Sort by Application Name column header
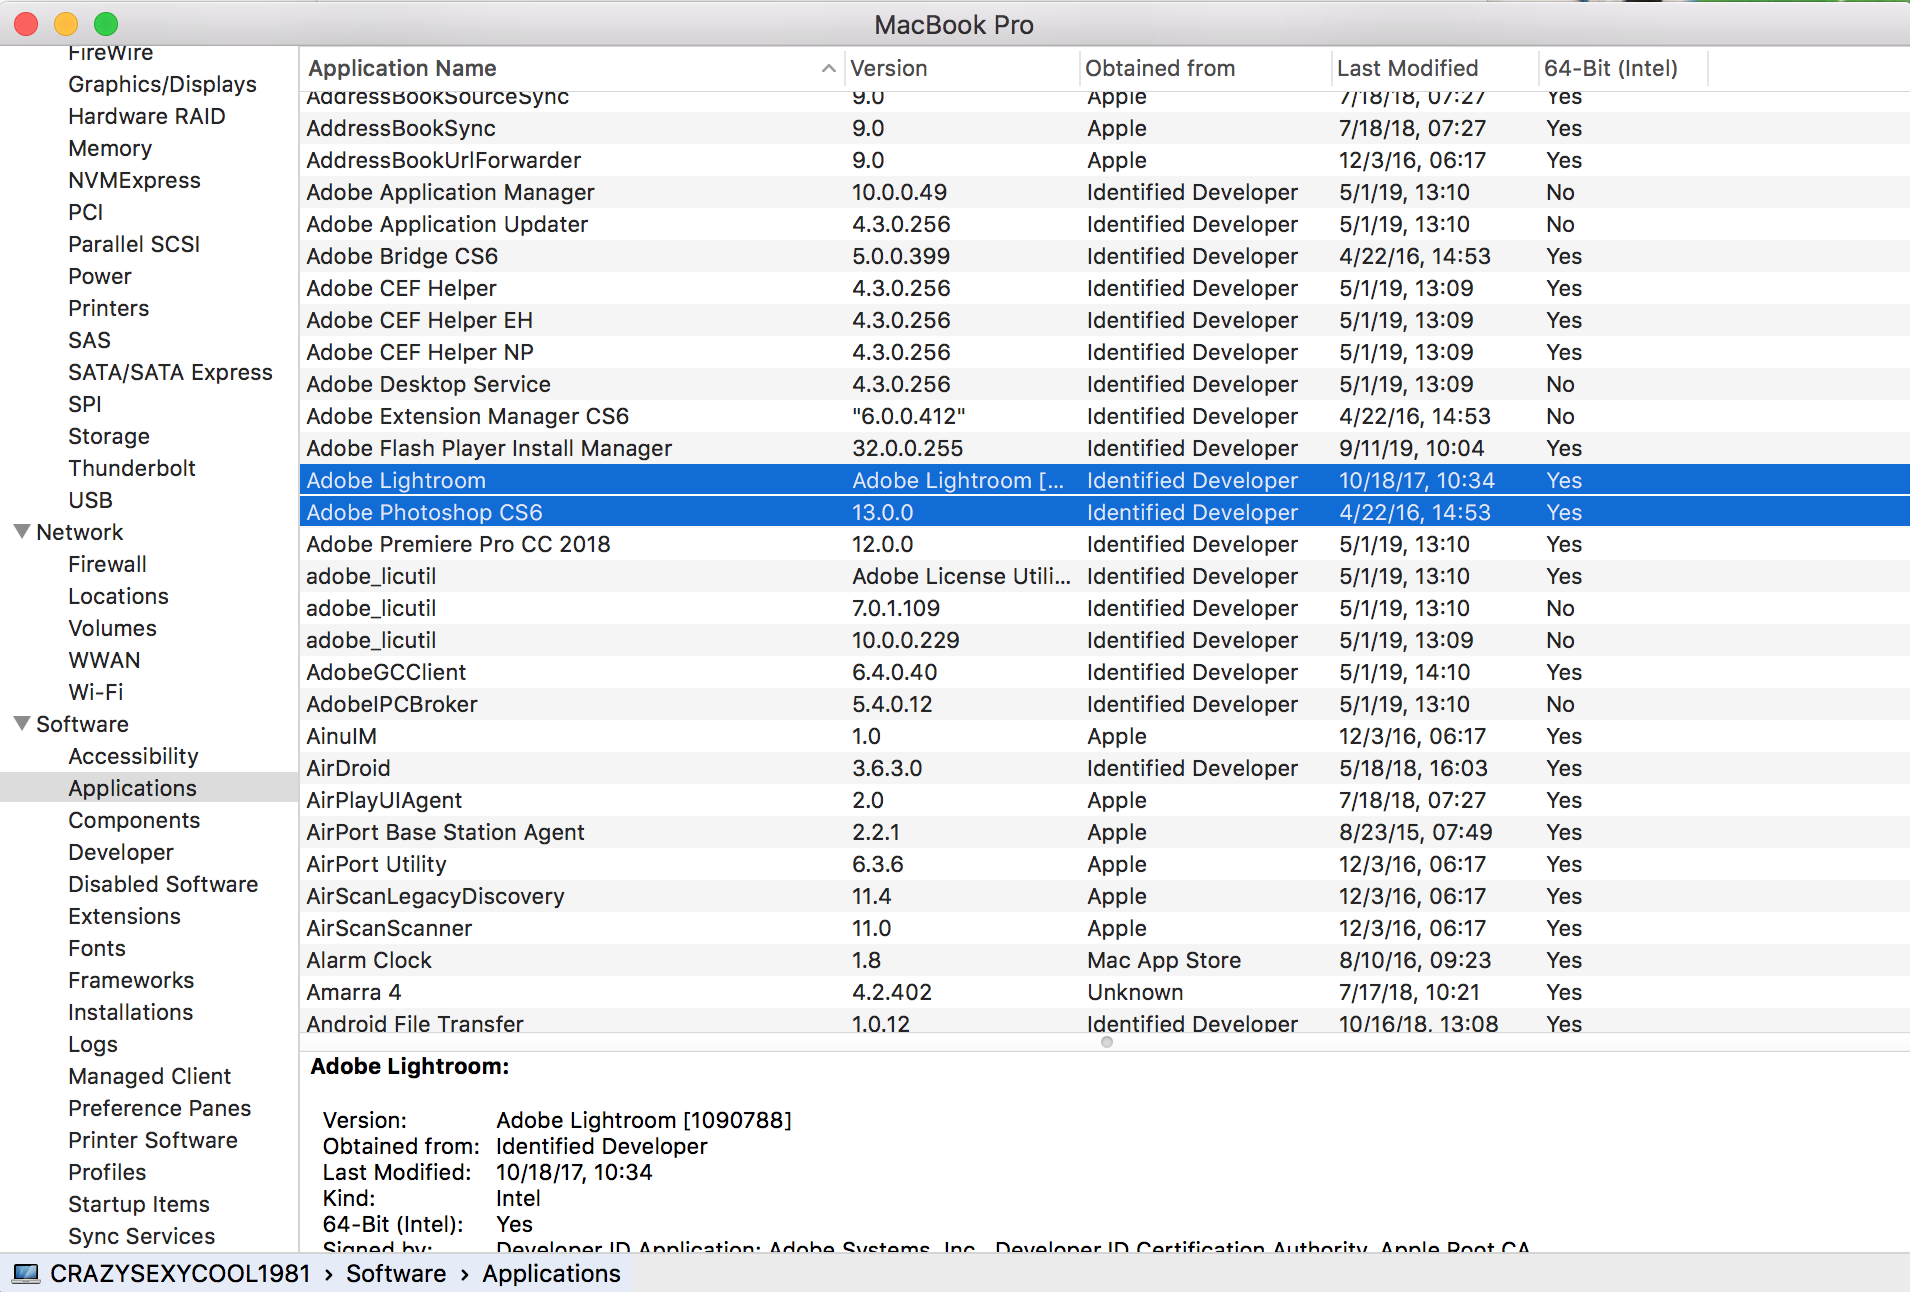Screen dimensions: 1910x1292 point(571,68)
